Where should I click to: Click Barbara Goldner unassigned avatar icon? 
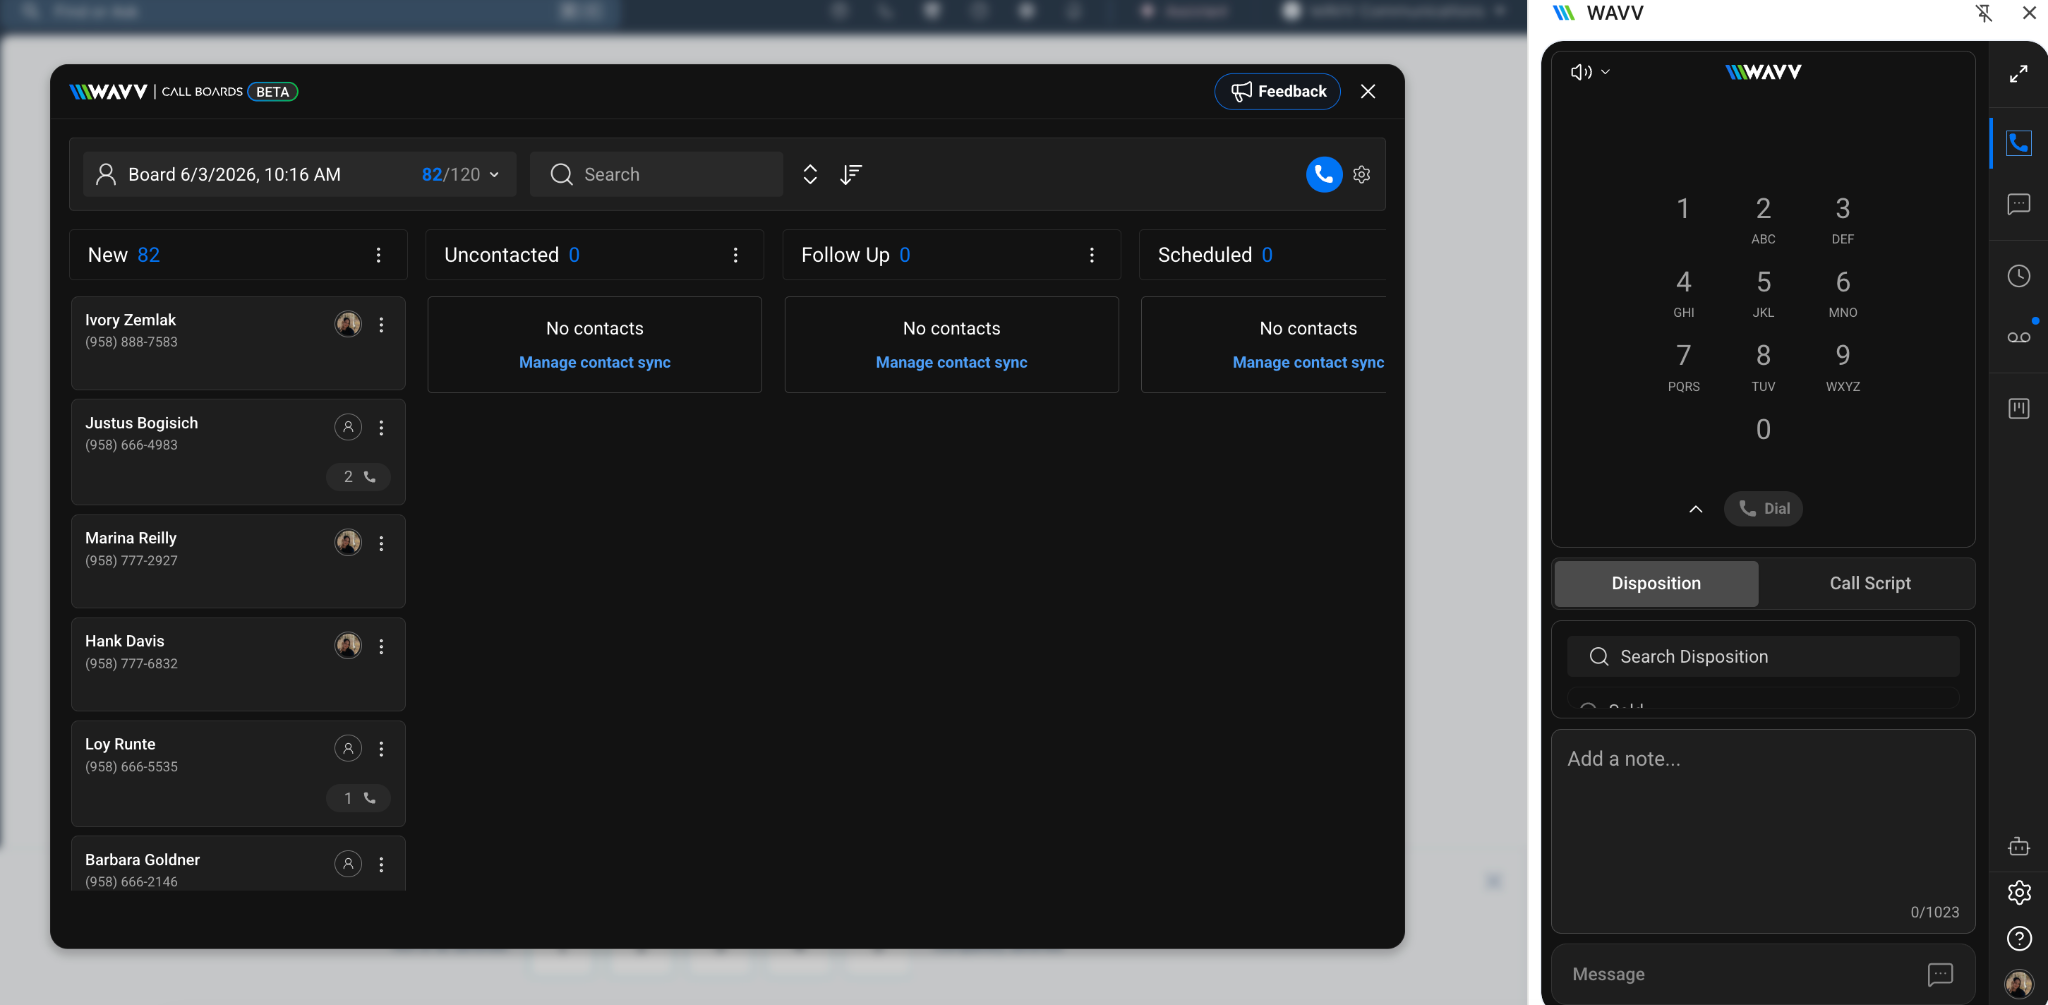348,864
